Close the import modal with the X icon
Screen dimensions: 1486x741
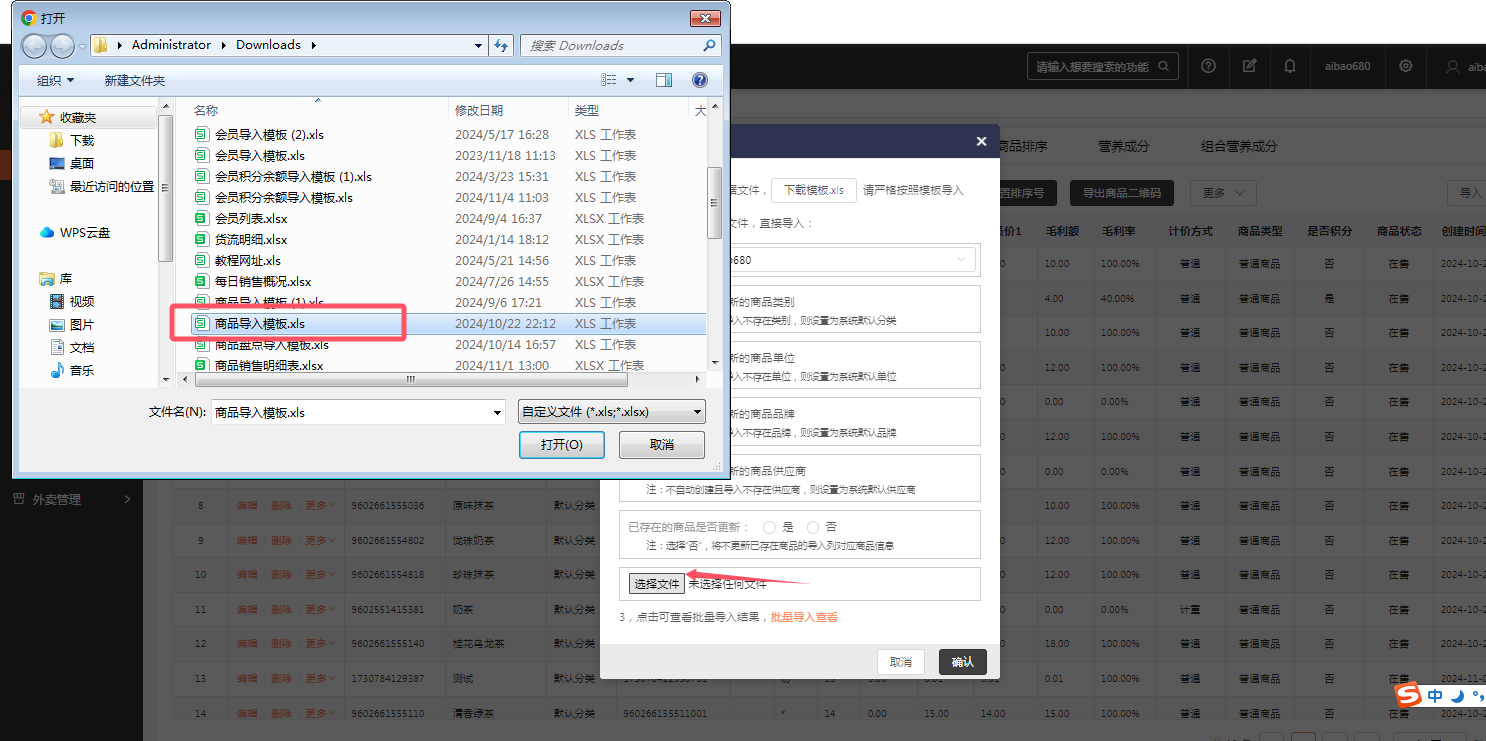point(981,142)
